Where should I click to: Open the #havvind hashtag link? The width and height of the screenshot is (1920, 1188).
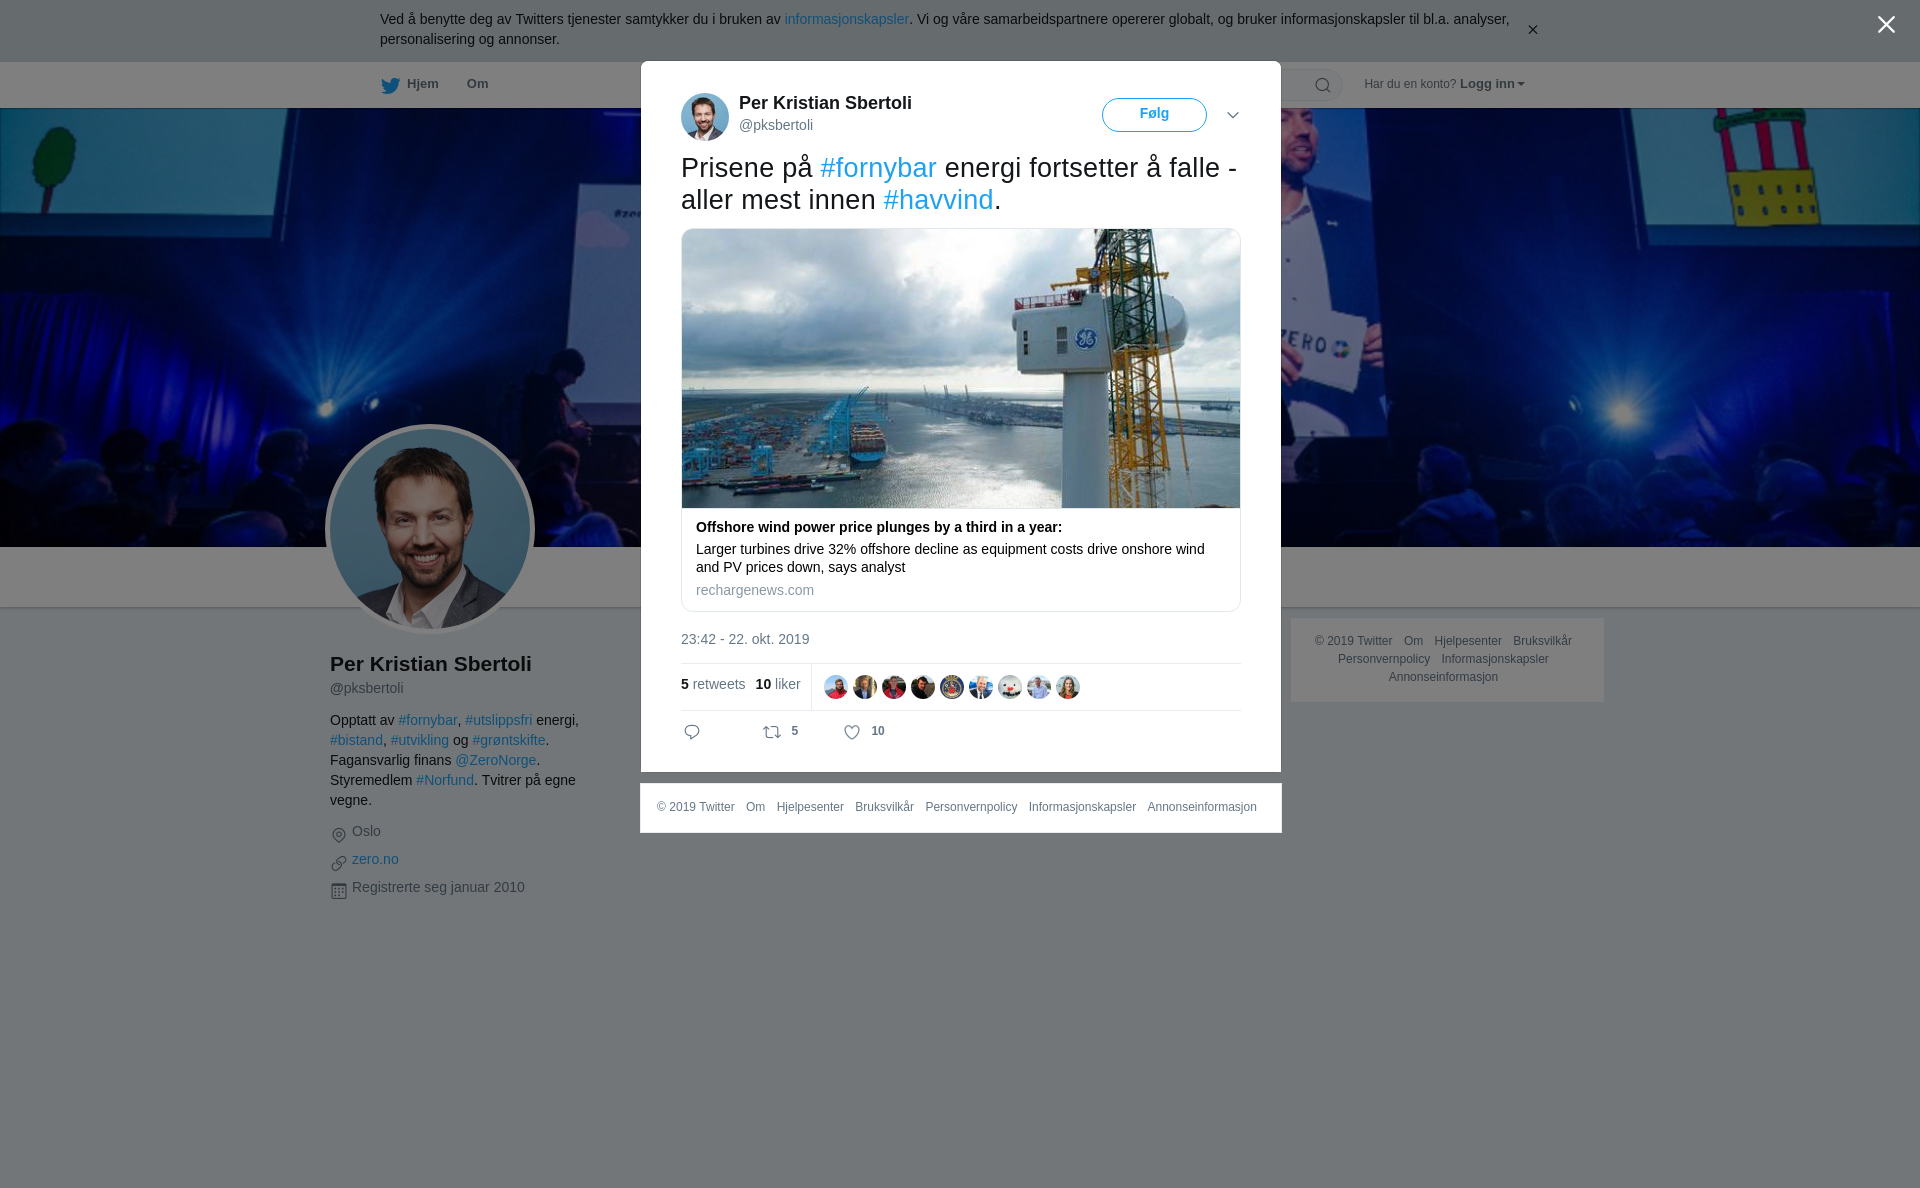tap(938, 200)
